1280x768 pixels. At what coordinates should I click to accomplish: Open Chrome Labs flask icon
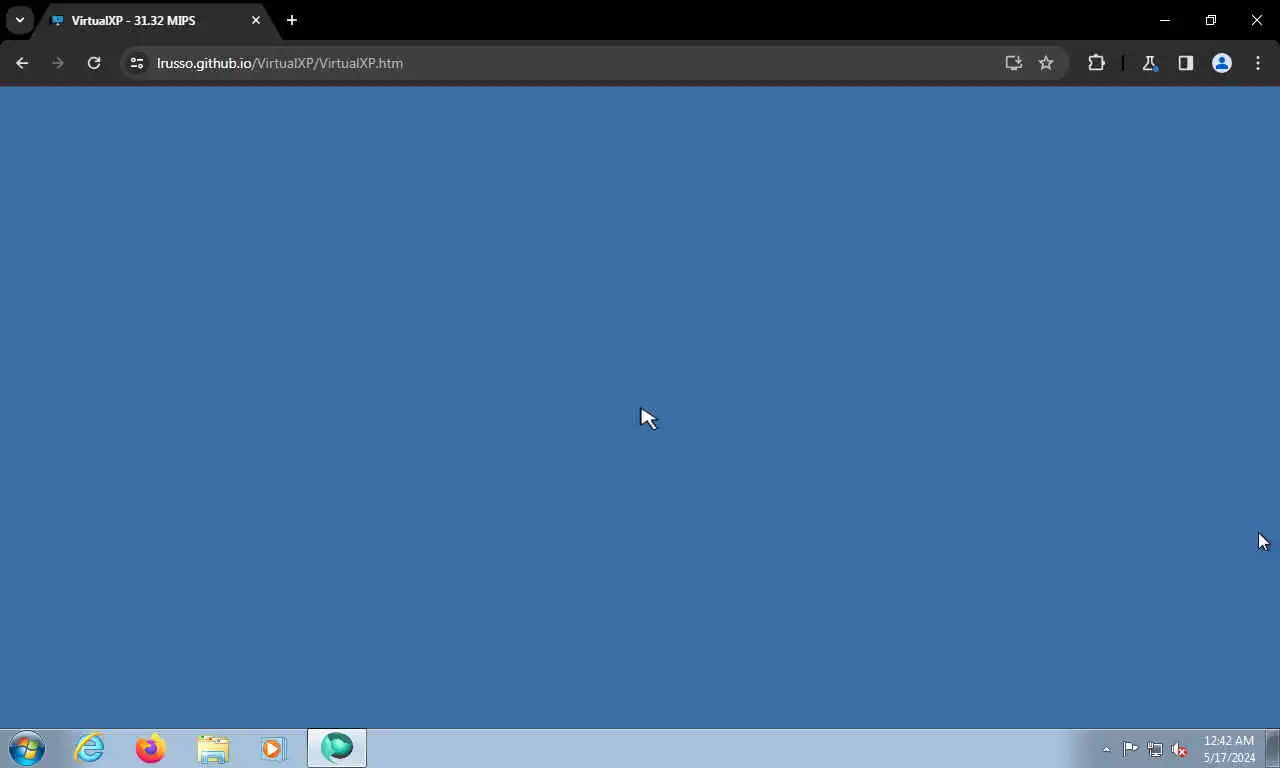click(x=1150, y=63)
